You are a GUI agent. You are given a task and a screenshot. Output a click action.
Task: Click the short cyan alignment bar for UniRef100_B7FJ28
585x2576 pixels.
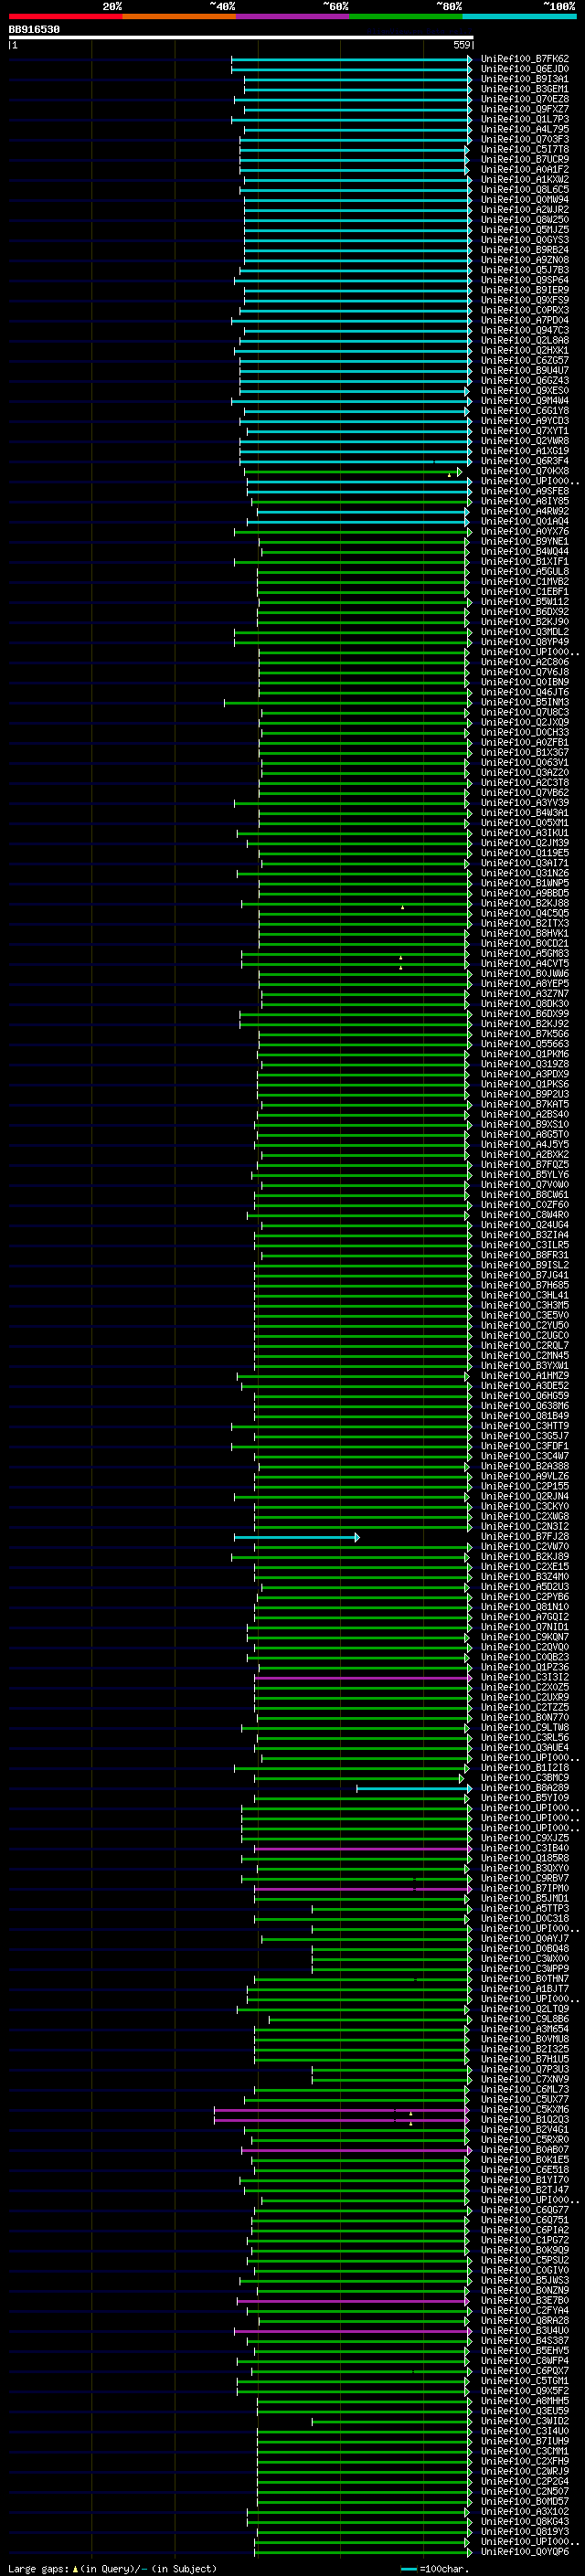coord(296,1537)
